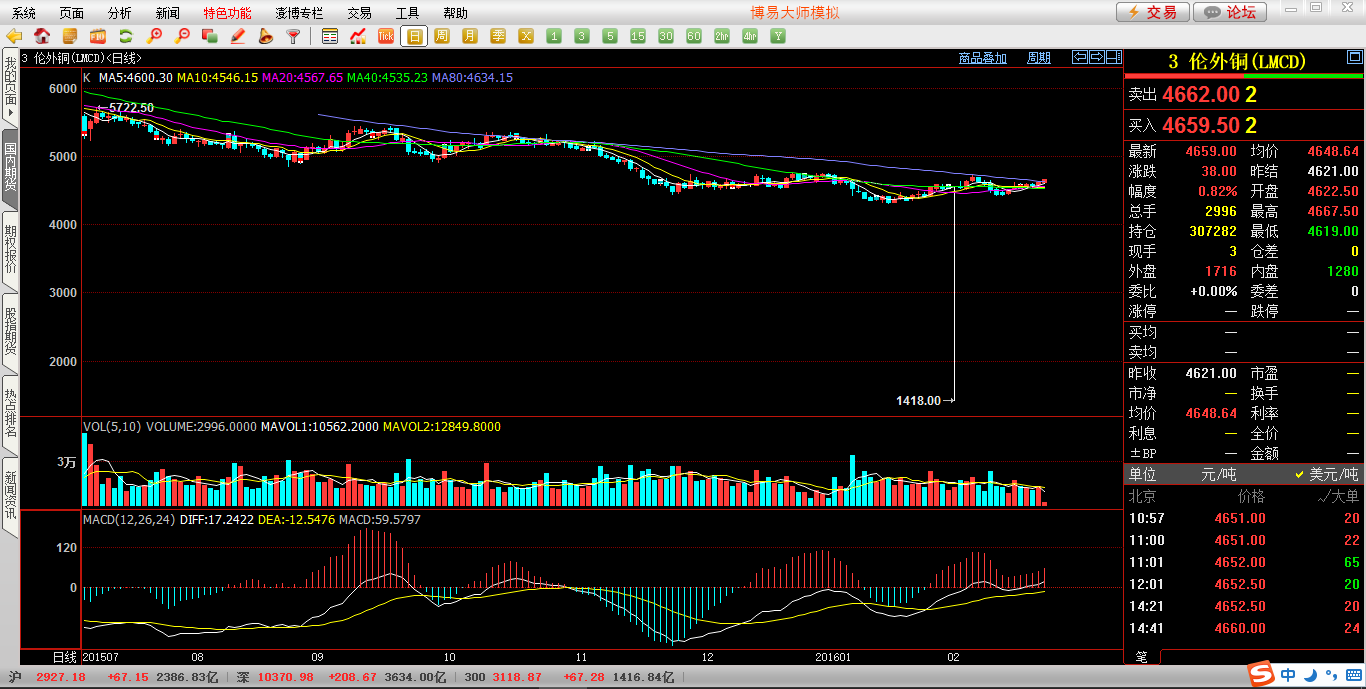The image size is (1366, 689).
Task: Toggle the 大单 large-order filter
Action: (1338, 496)
